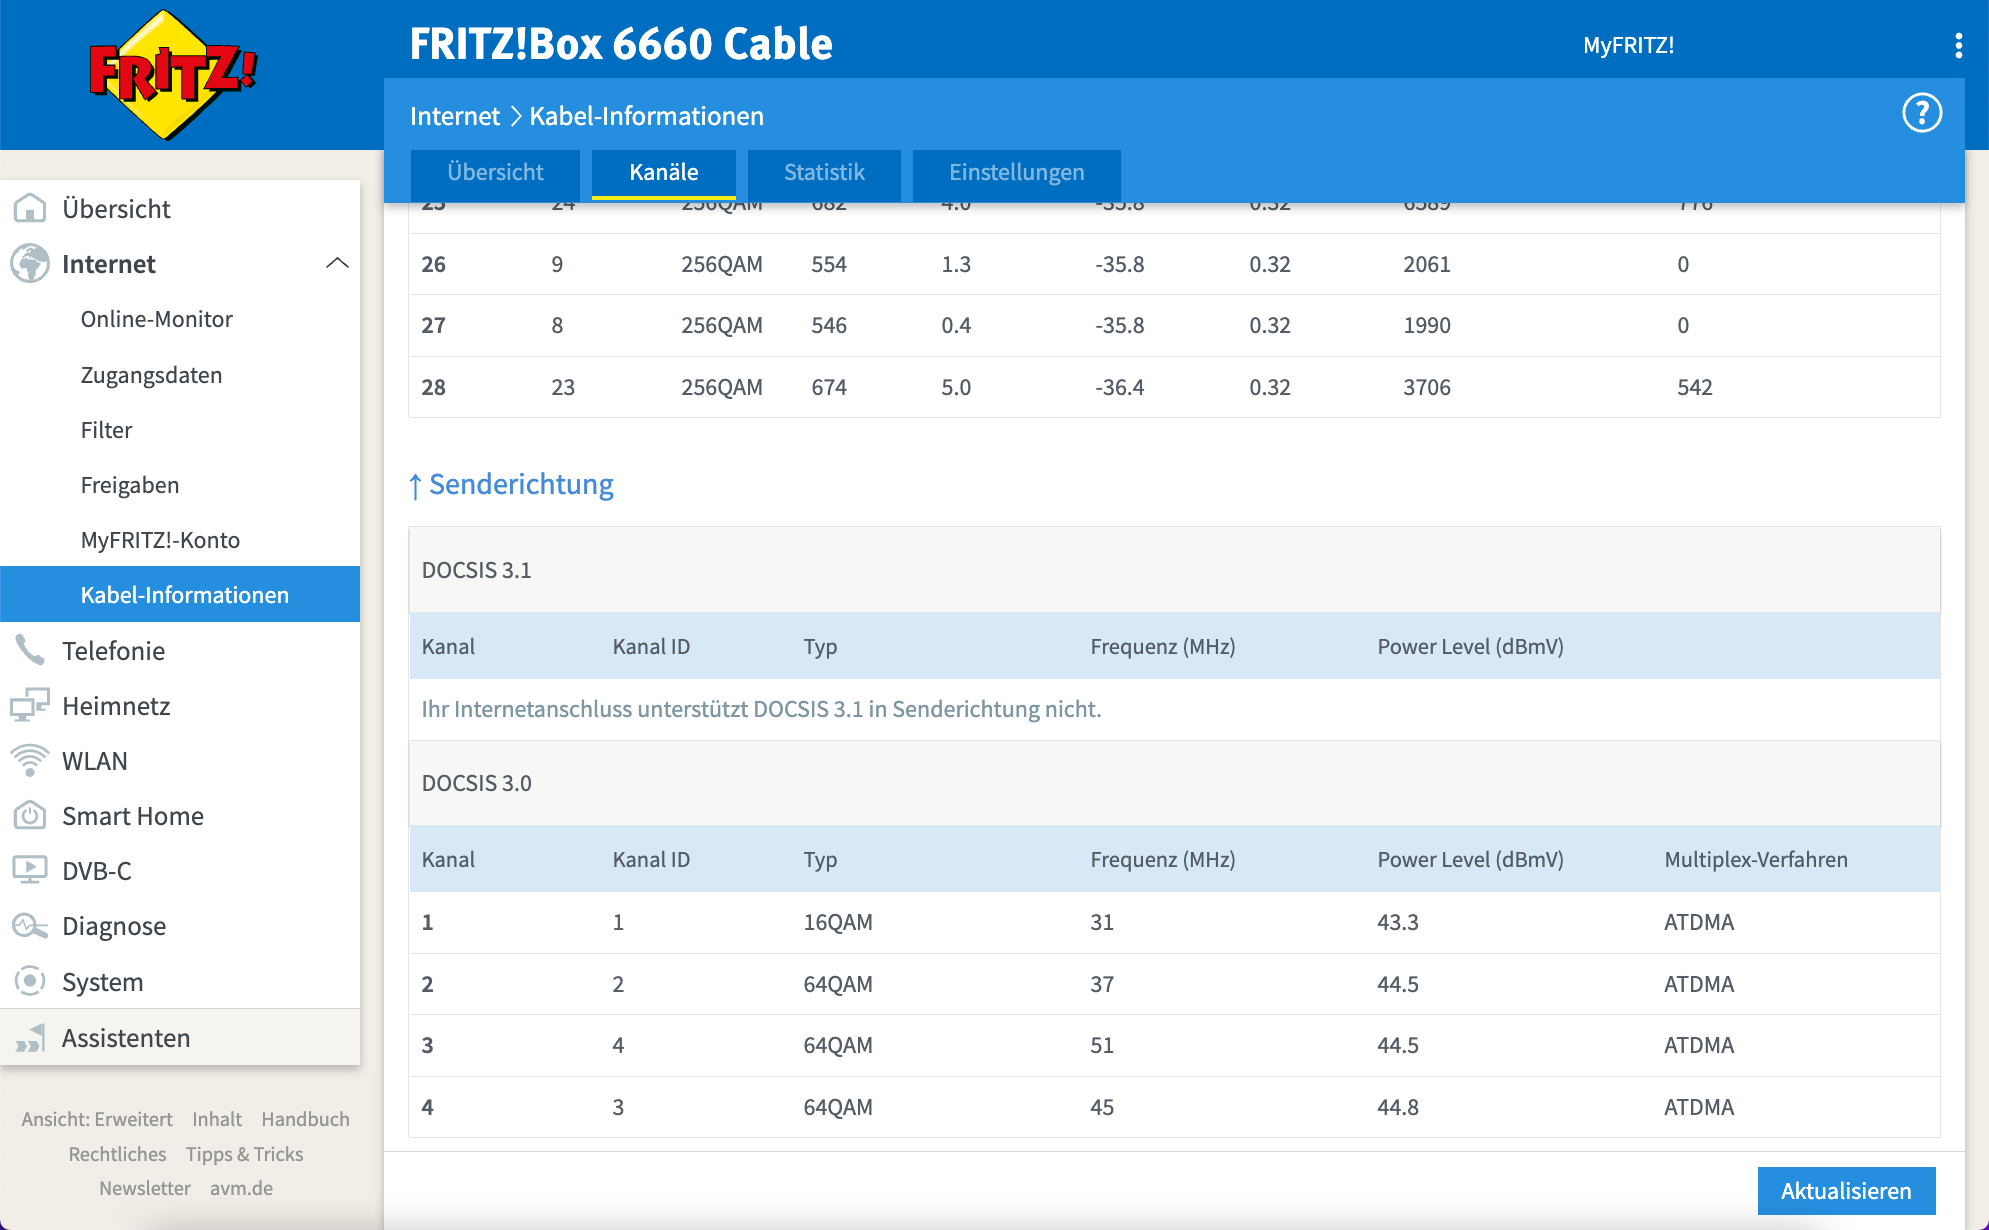
Task: Open the Newsletter footer link
Action: pos(145,1188)
